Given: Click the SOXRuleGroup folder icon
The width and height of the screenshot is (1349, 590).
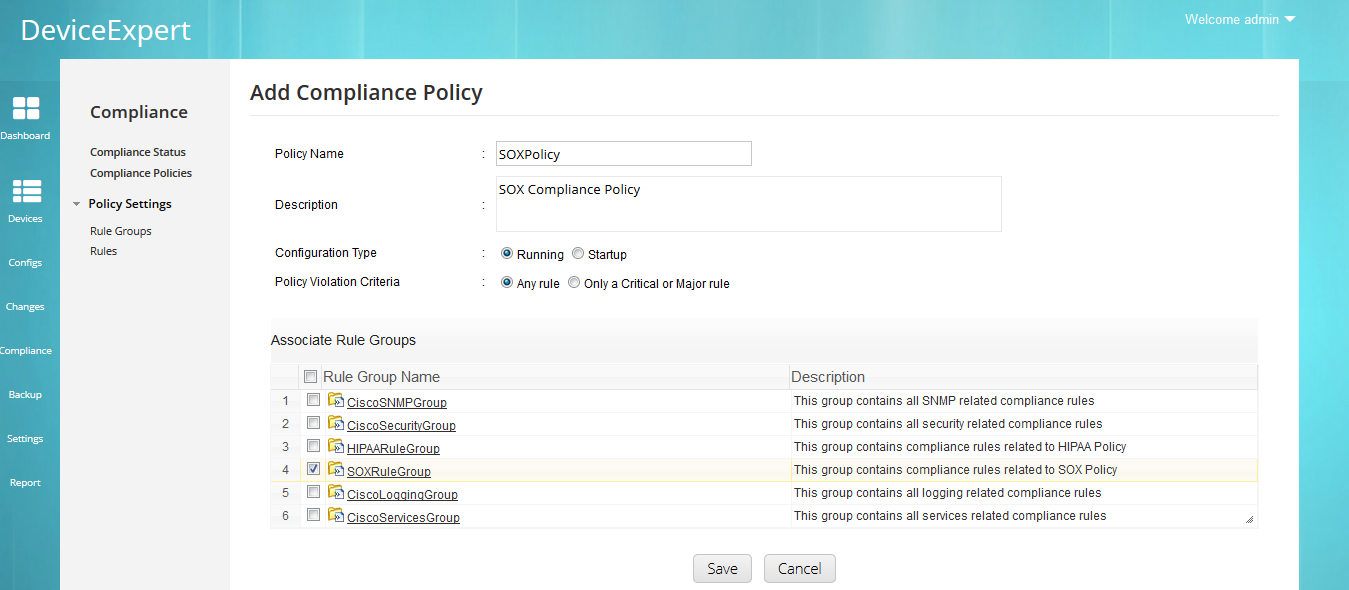Looking at the screenshot, I should click(x=336, y=470).
